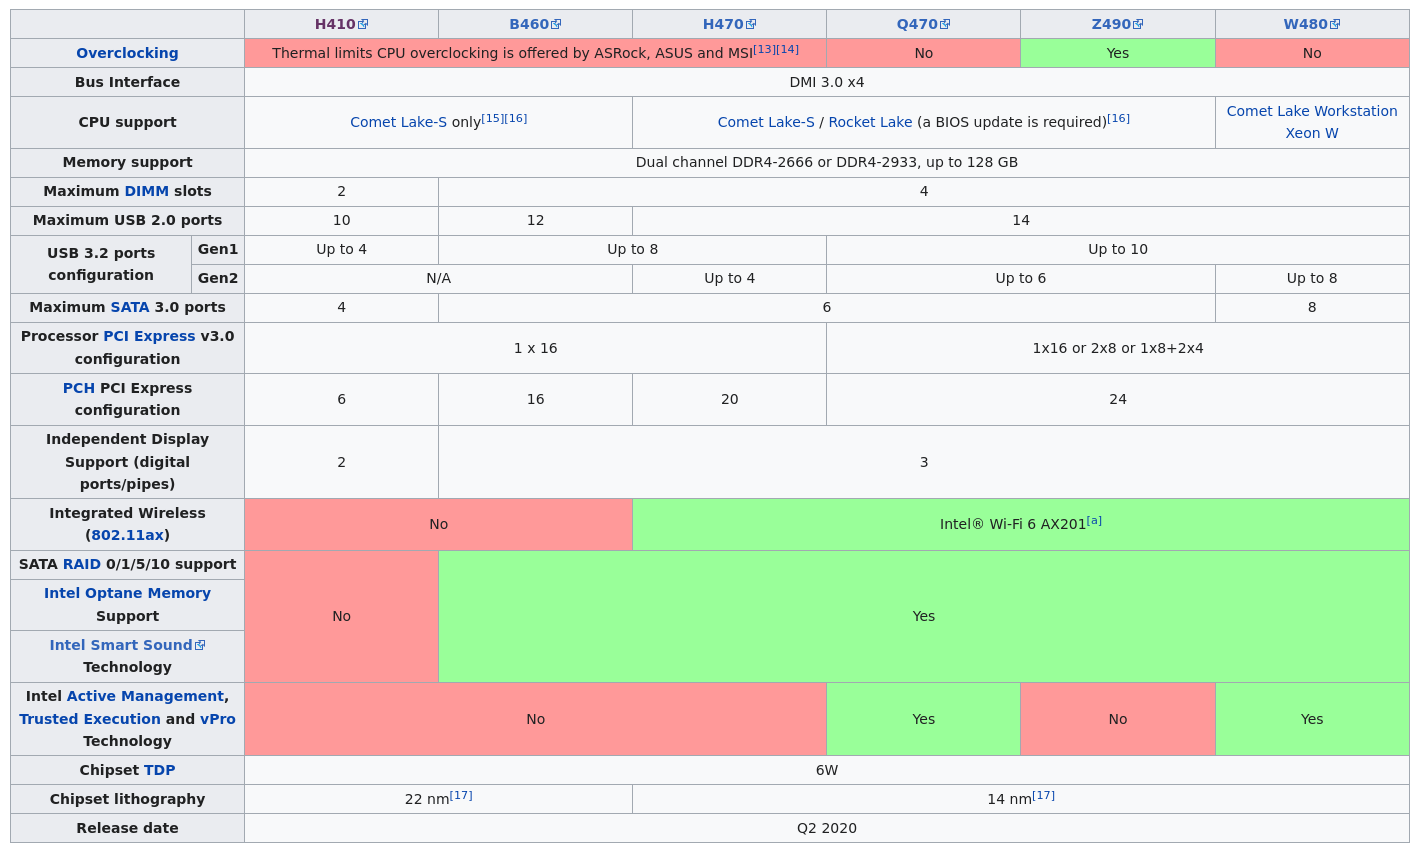Click the 'Chipset lithography' row header
The width and height of the screenshot is (1418, 853).
(127, 799)
